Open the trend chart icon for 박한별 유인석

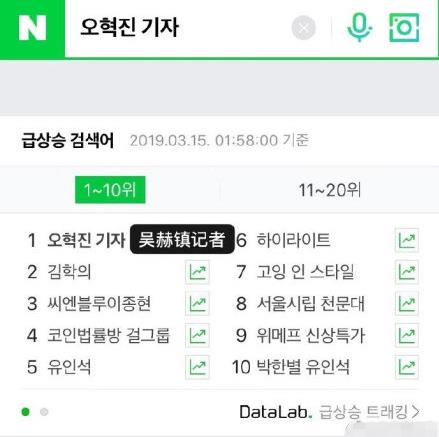(x=407, y=367)
